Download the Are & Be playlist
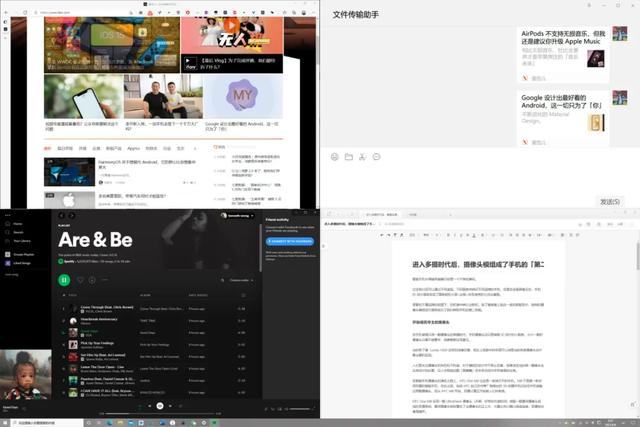Screen dimensions: 640x427 pyautogui.click(x=92, y=280)
